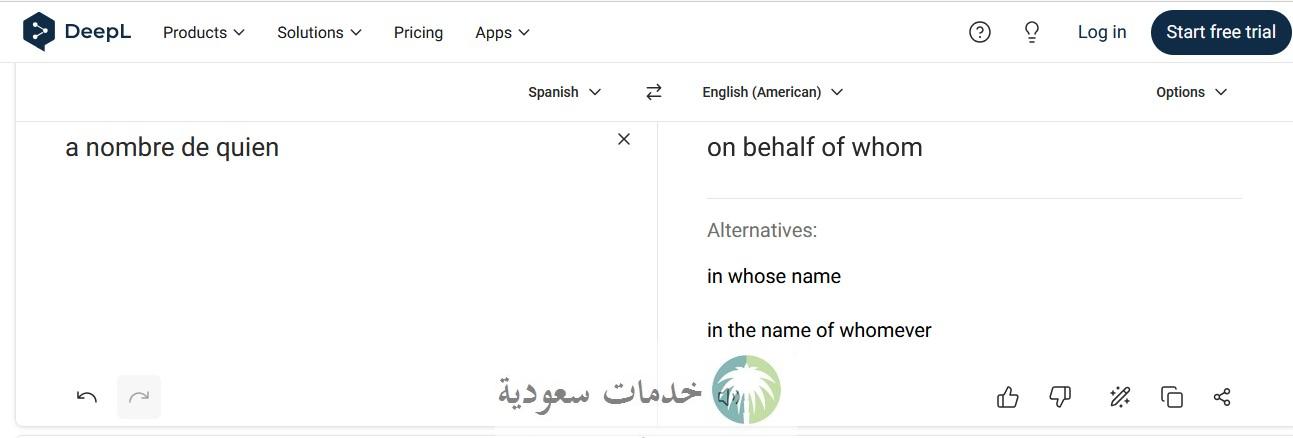Swap source and target languages
Image resolution: width=1293 pixels, height=438 pixels.
(x=654, y=92)
